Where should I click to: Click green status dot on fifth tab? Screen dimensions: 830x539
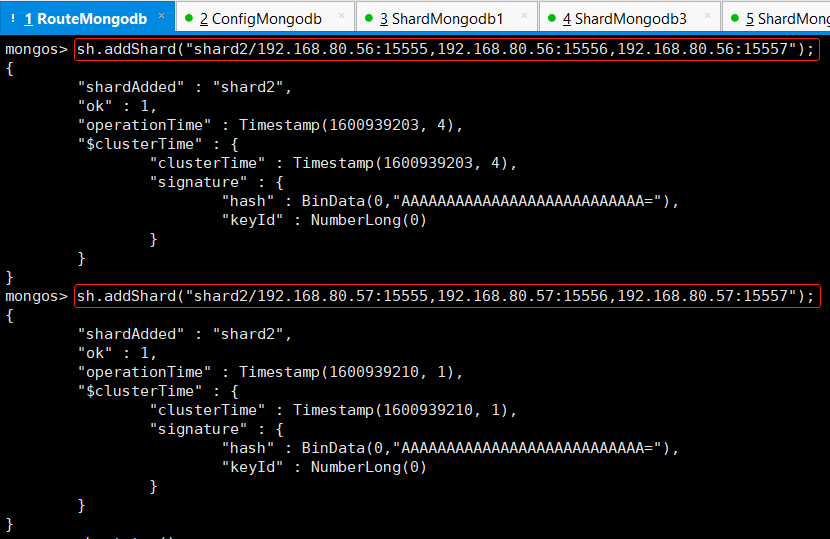click(735, 18)
